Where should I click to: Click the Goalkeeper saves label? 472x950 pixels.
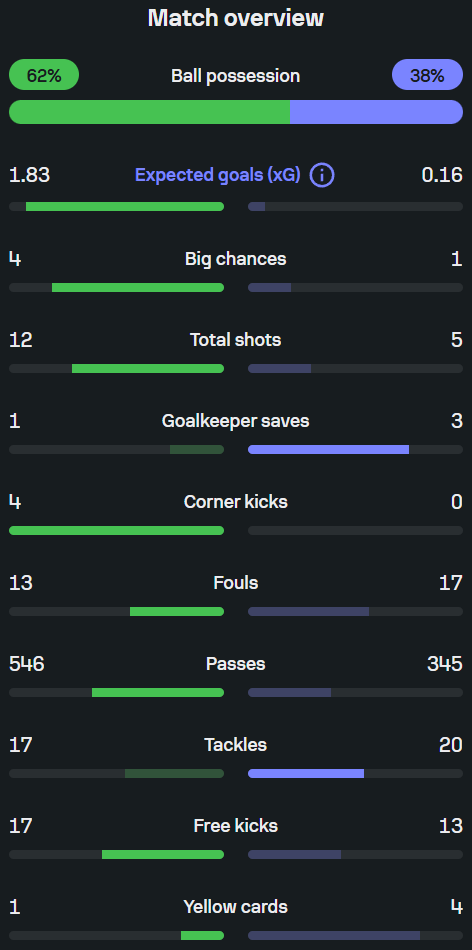pyautogui.click(x=236, y=420)
